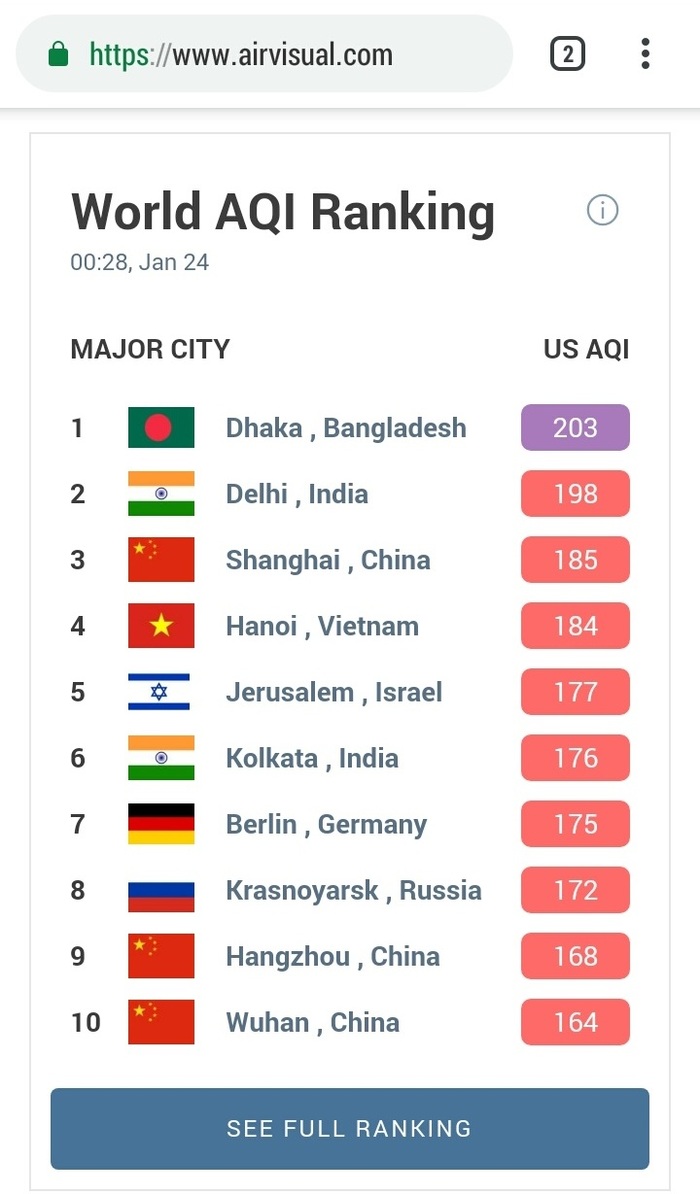Open the tab switcher showing 2 tabs

567,54
